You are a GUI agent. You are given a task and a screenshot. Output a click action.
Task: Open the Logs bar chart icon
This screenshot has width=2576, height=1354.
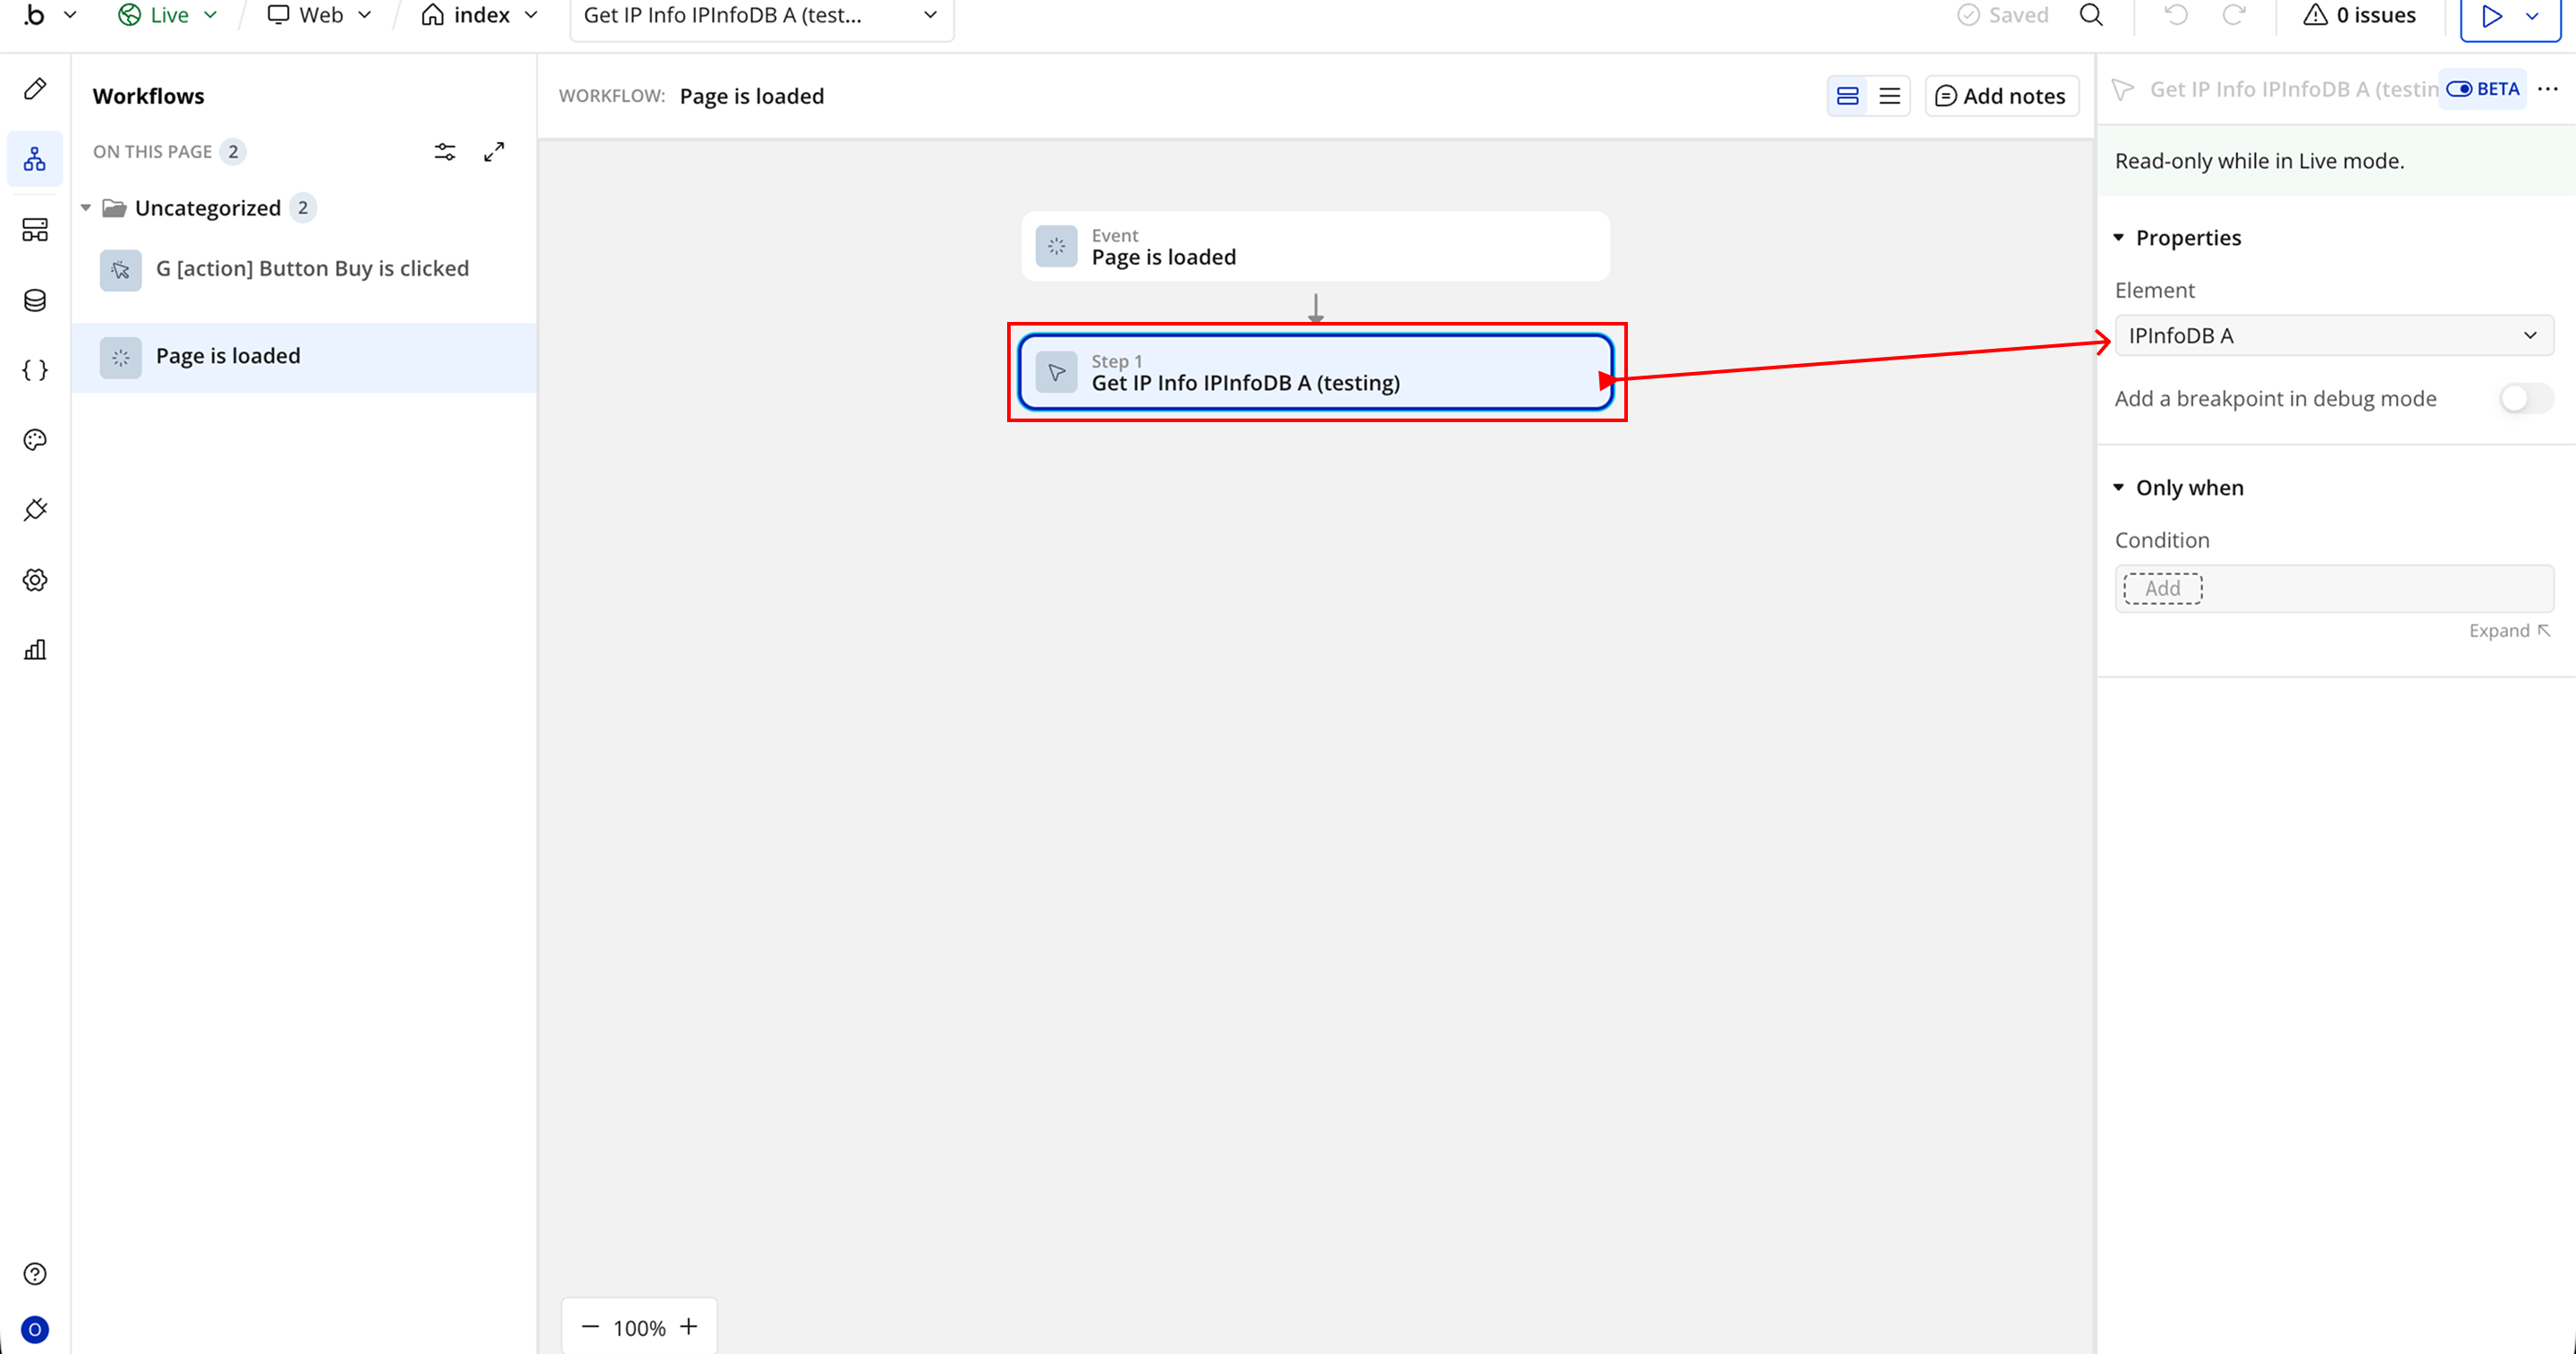point(35,650)
